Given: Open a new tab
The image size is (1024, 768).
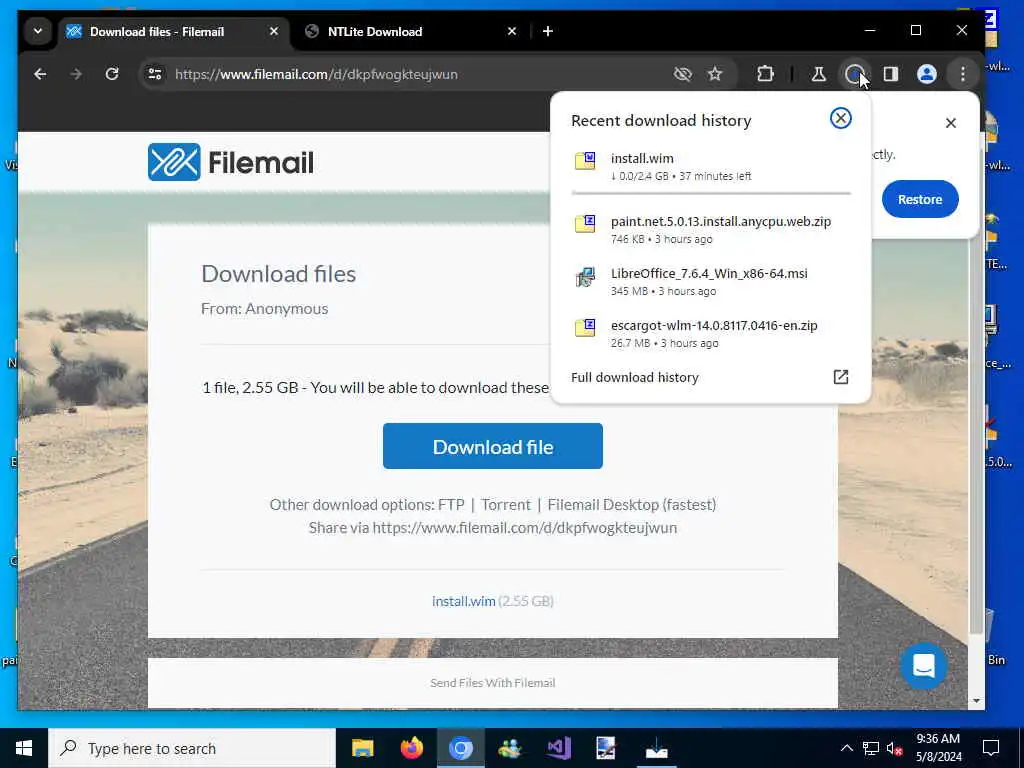Looking at the screenshot, I should tap(548, 31).
